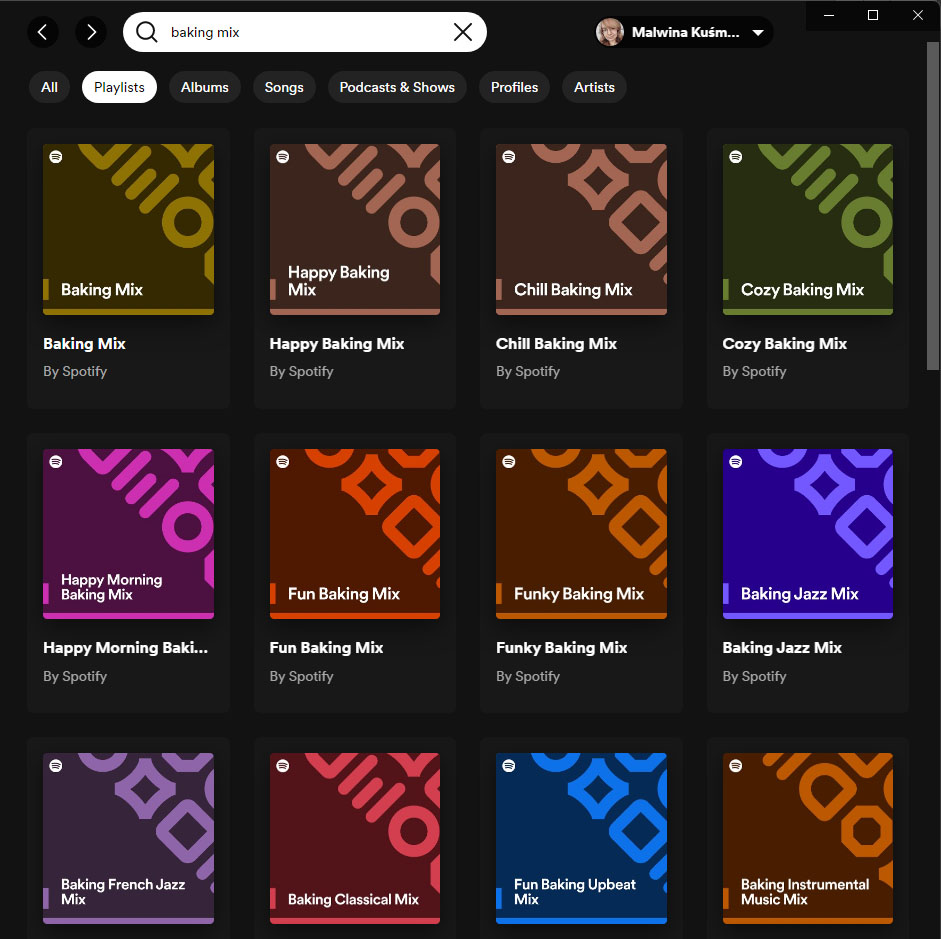Click "By Spotify" under Baking Jazz Mix
The height and width of the screenshot is (939, 941).
pos(754,677)
